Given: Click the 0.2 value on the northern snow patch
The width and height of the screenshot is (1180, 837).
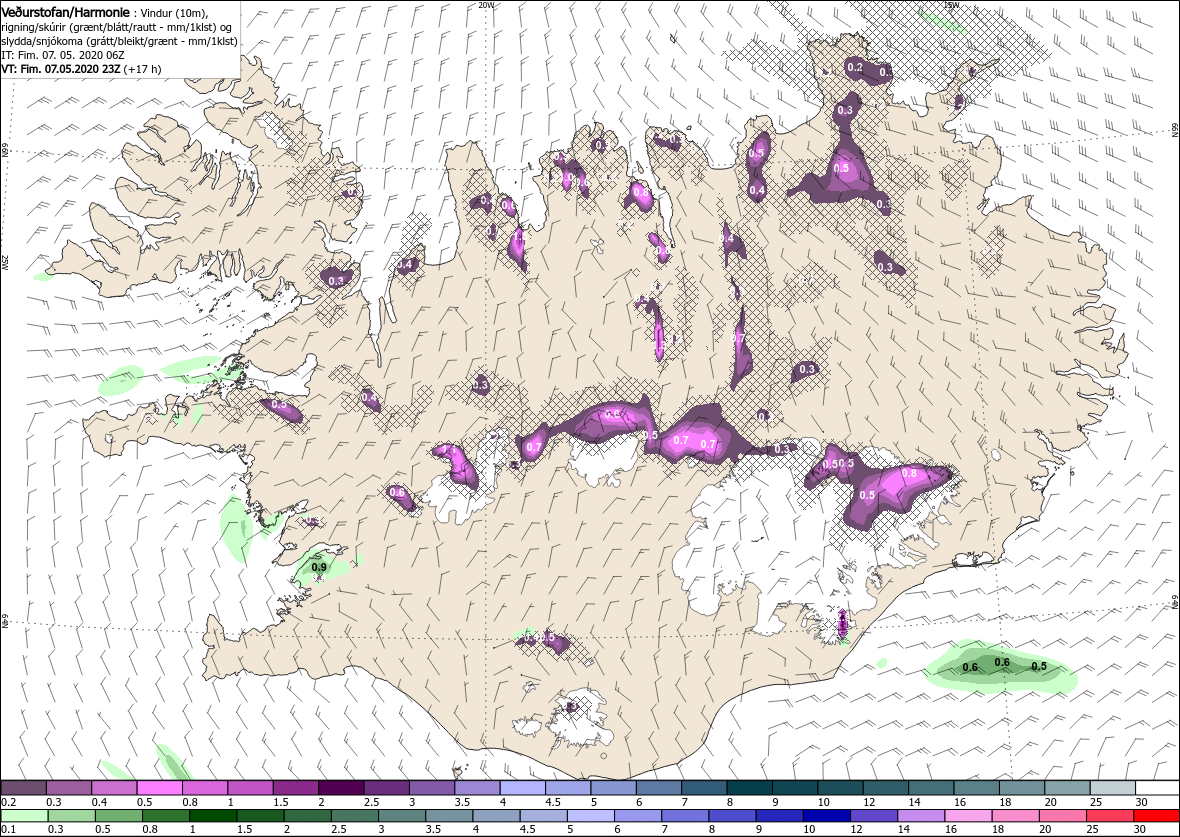Looking at the screenshot, I should click(855, 67).
